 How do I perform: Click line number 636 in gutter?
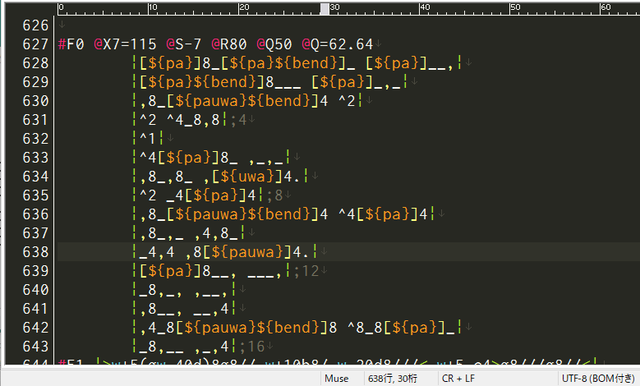36,214
